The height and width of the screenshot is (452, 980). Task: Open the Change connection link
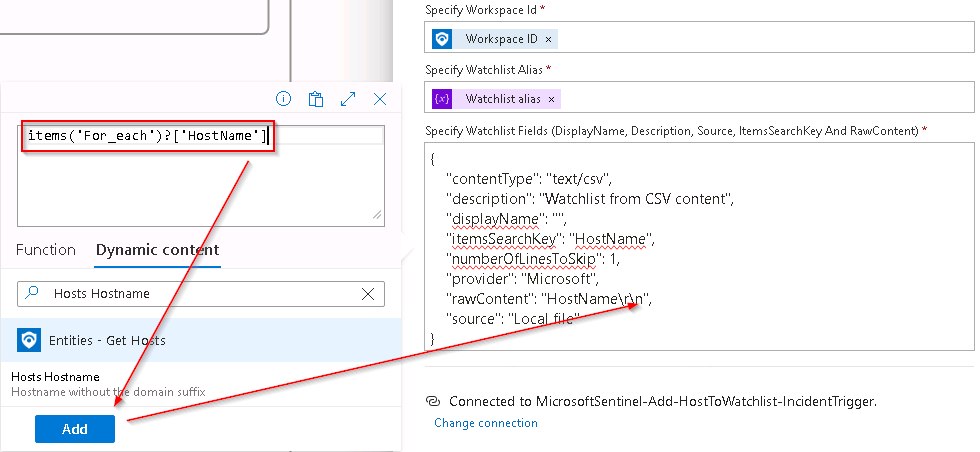[486, 423]
